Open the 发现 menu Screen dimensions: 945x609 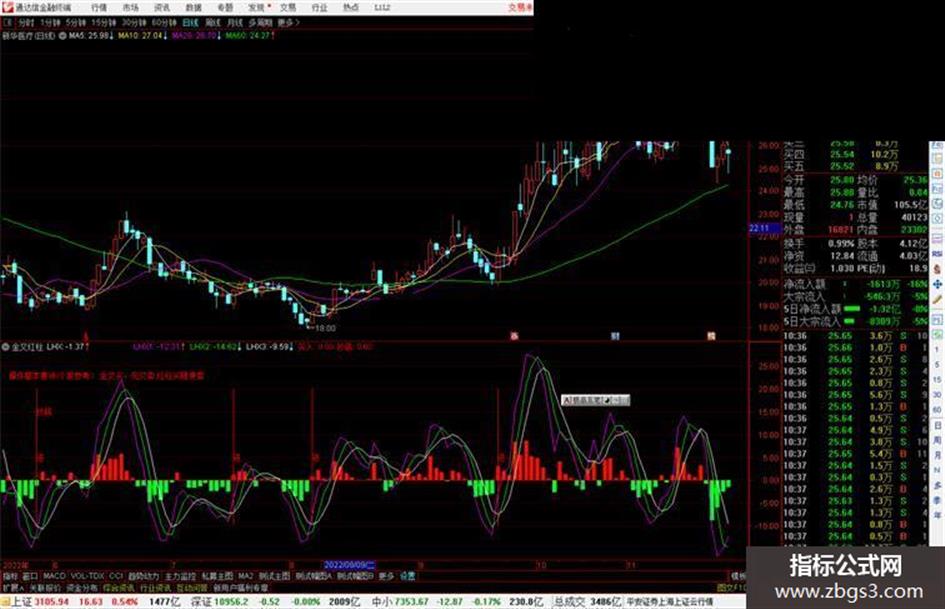coord(257,8)
